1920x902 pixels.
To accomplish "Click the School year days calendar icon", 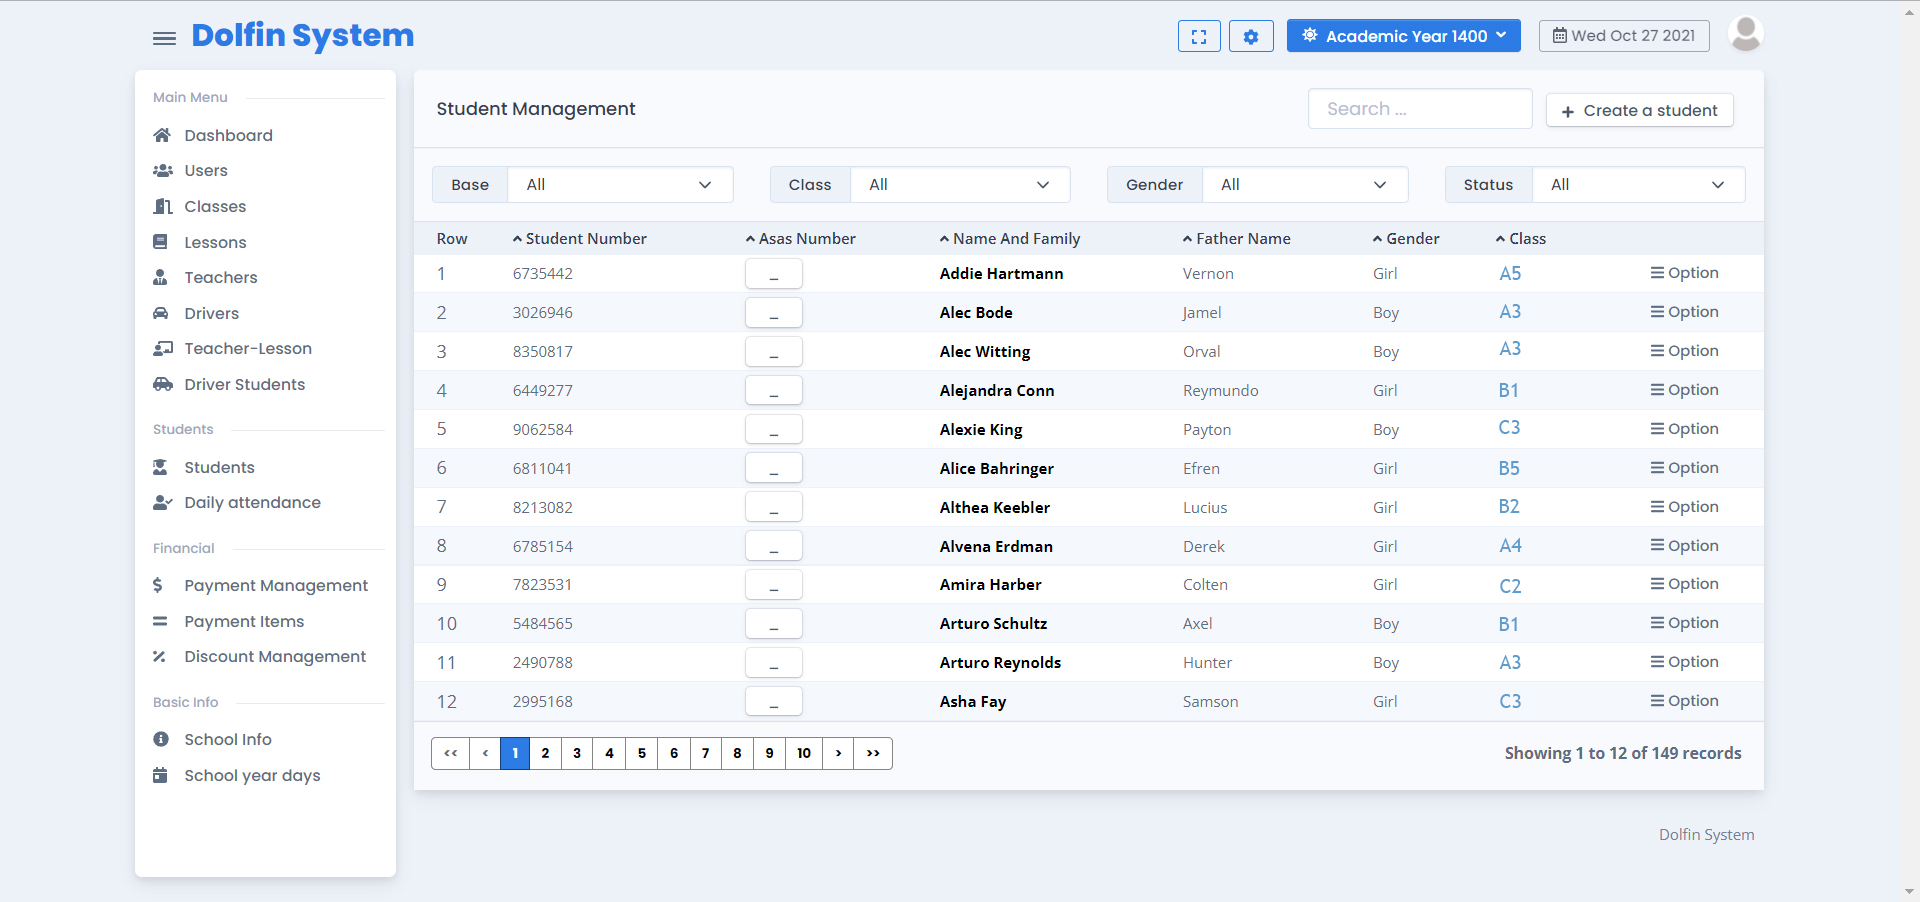I will pyautogui.click(x=160, y=775).
